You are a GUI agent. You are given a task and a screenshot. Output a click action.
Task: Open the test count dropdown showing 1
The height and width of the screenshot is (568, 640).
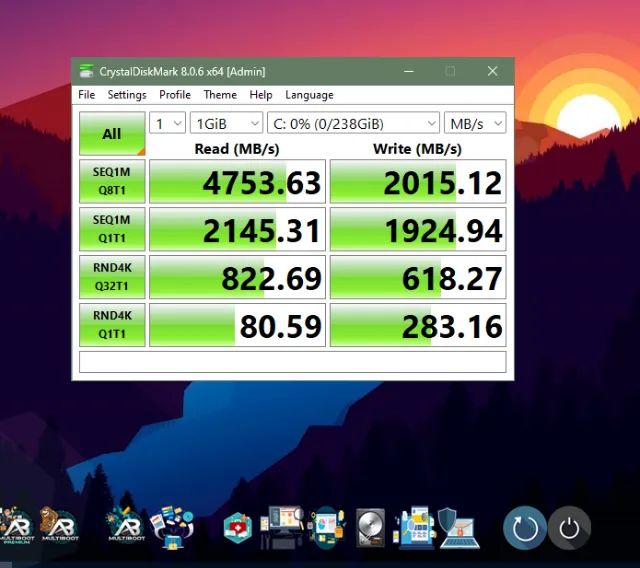pos(168,123)
